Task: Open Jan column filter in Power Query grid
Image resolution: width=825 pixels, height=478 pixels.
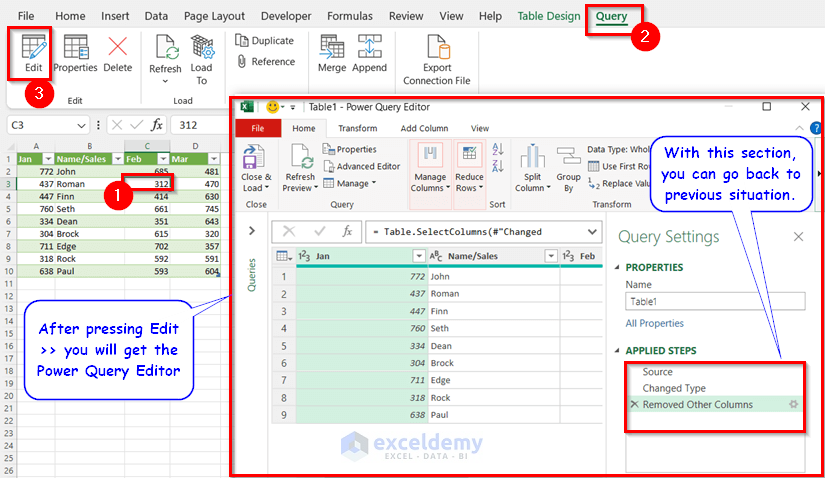Action: pyautogui.click(x=419, y=256)
